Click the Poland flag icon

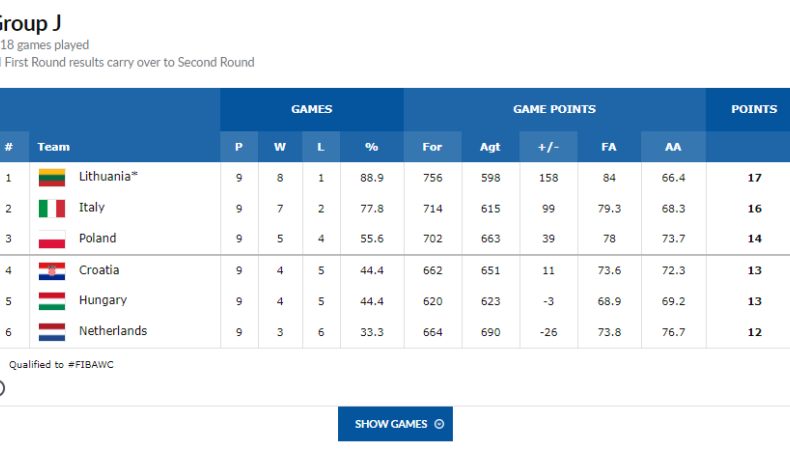click(52, 239)
